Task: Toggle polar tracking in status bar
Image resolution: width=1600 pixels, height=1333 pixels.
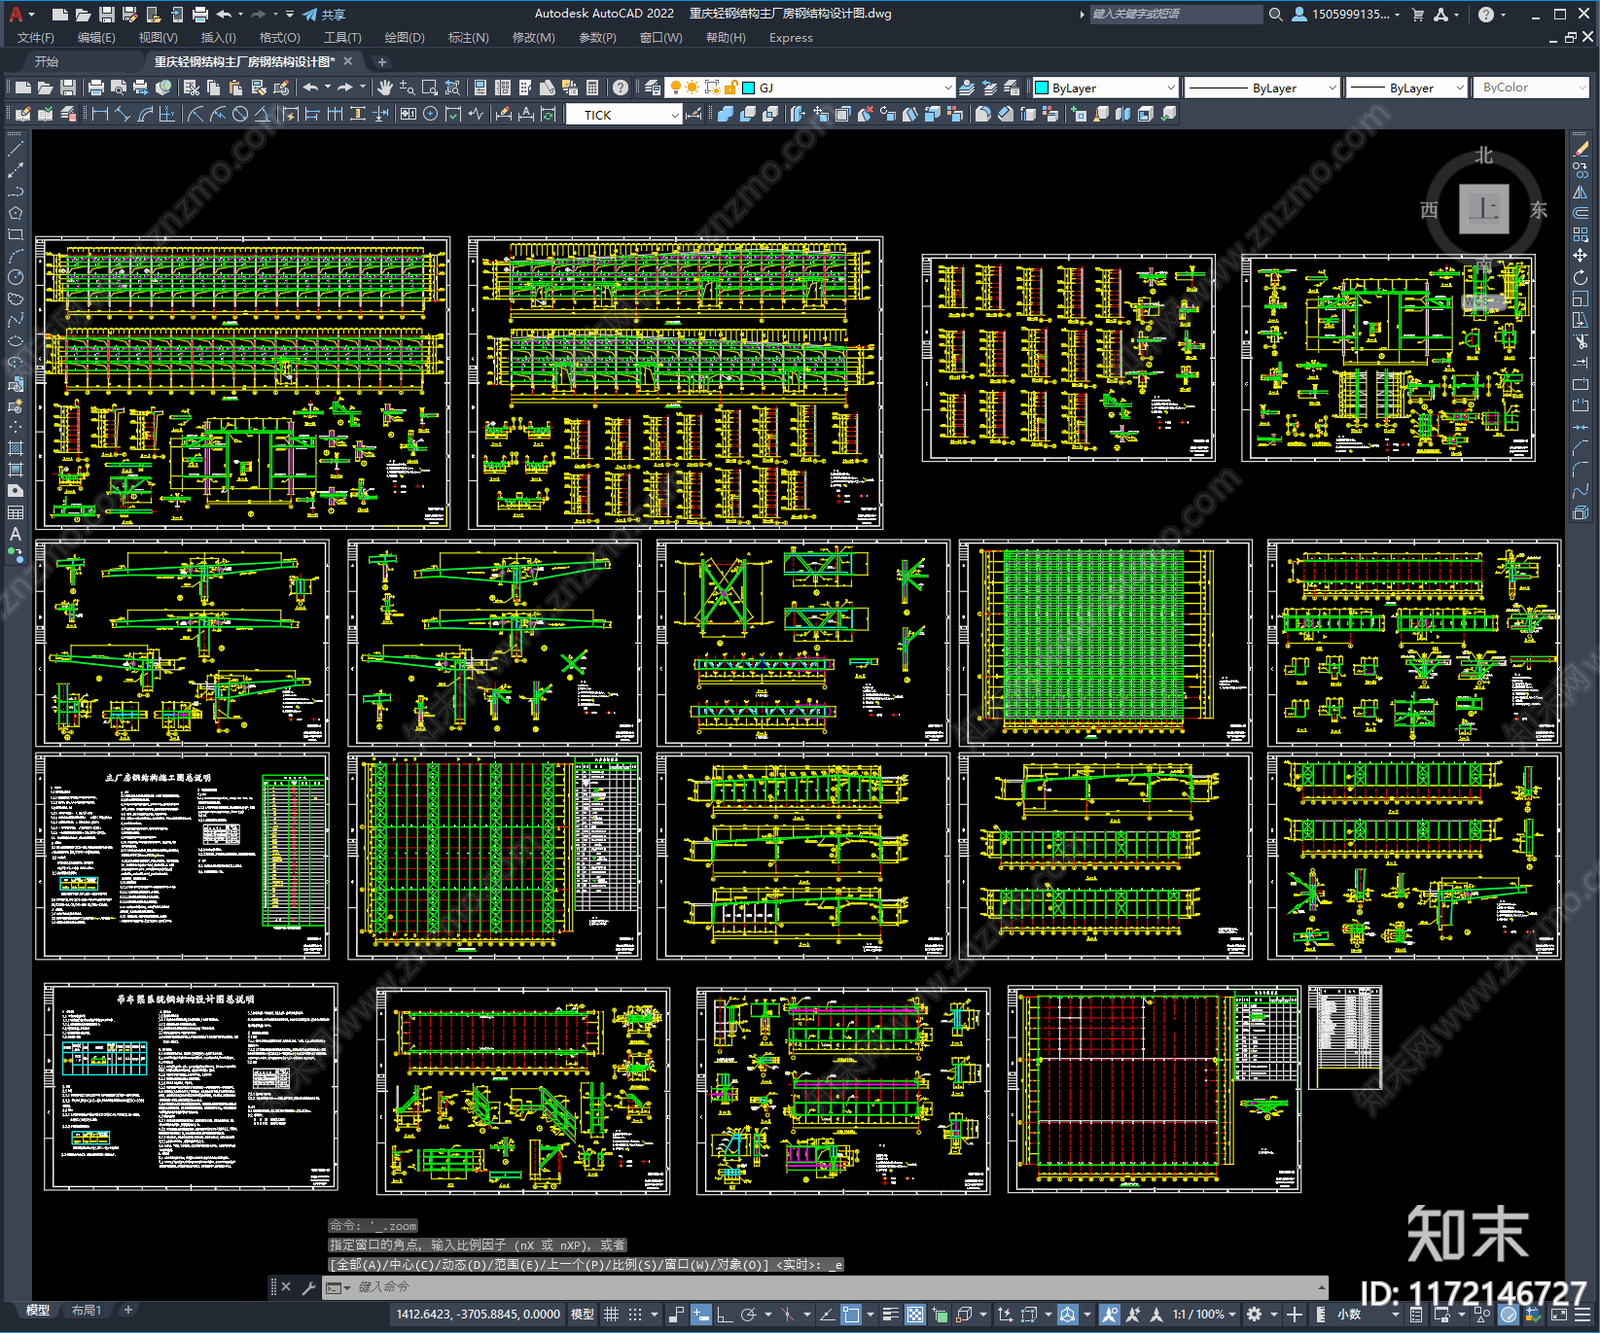Action: point(748,1314)
